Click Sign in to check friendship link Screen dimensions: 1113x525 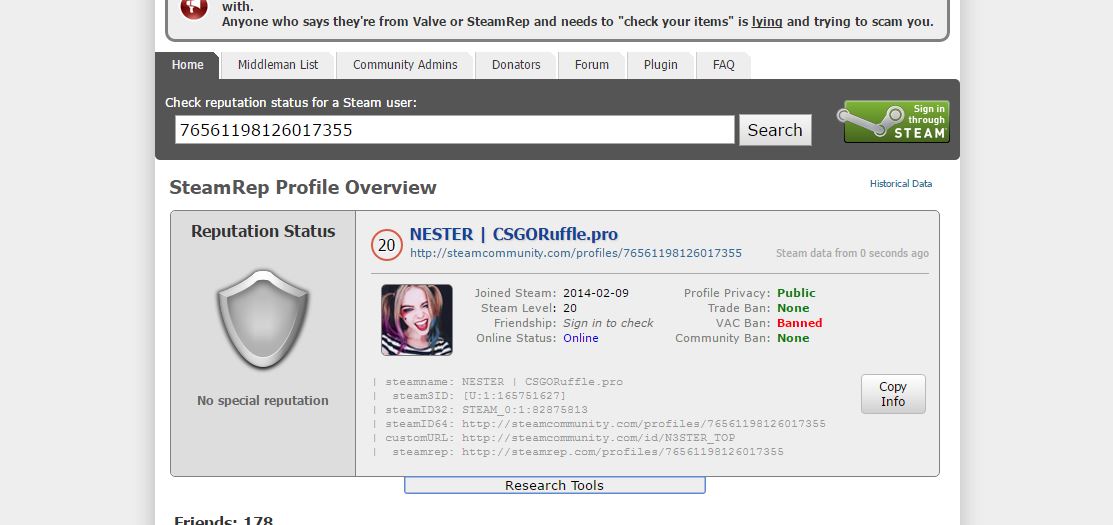coord(608,323)
